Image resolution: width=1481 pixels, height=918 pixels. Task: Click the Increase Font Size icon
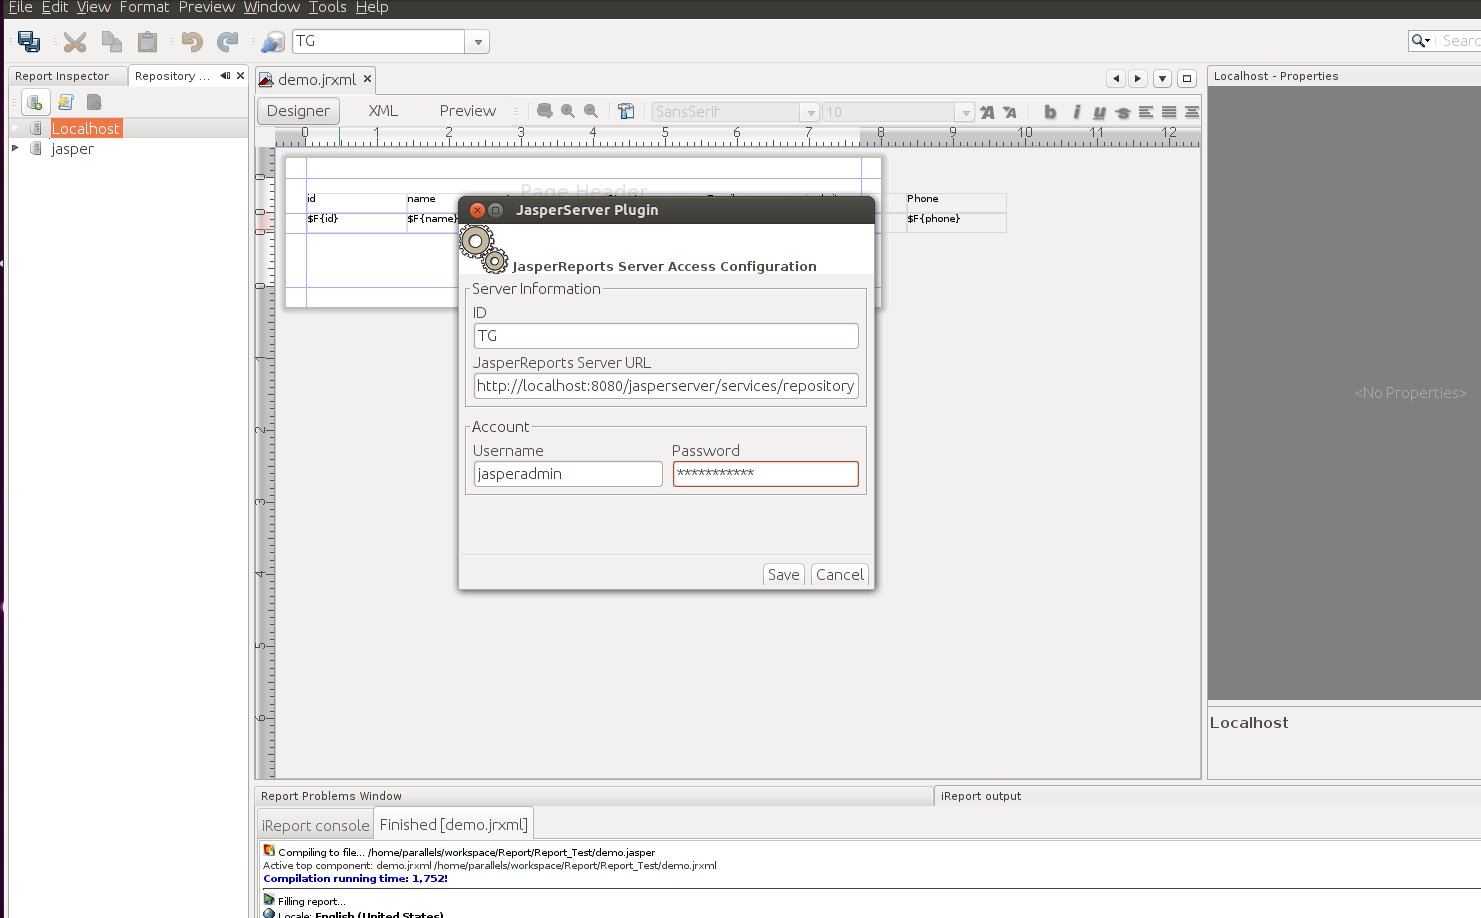(x=987, y=112)
